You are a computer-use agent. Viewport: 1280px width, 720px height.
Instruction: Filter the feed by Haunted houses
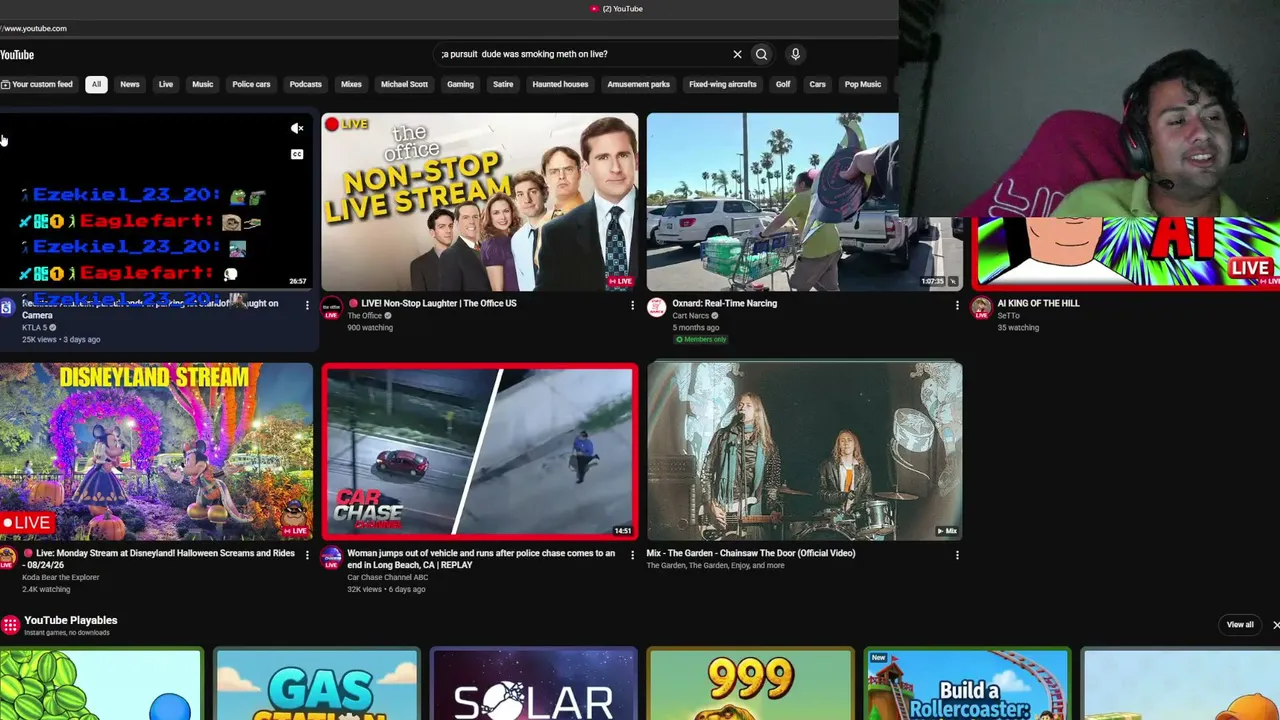tap(560, 84)
